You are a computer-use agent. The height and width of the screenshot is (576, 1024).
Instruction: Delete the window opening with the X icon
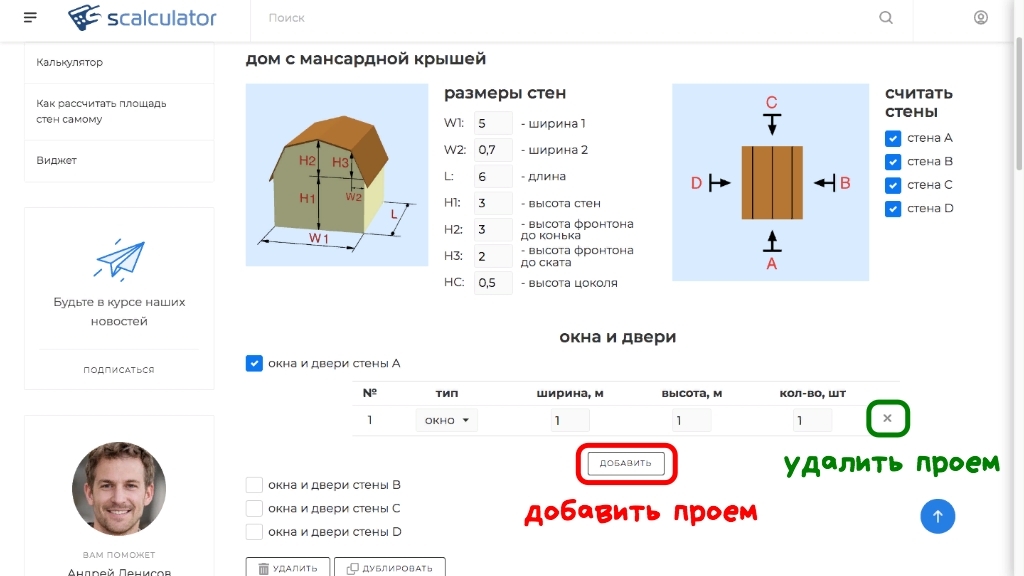pos(887,418)
